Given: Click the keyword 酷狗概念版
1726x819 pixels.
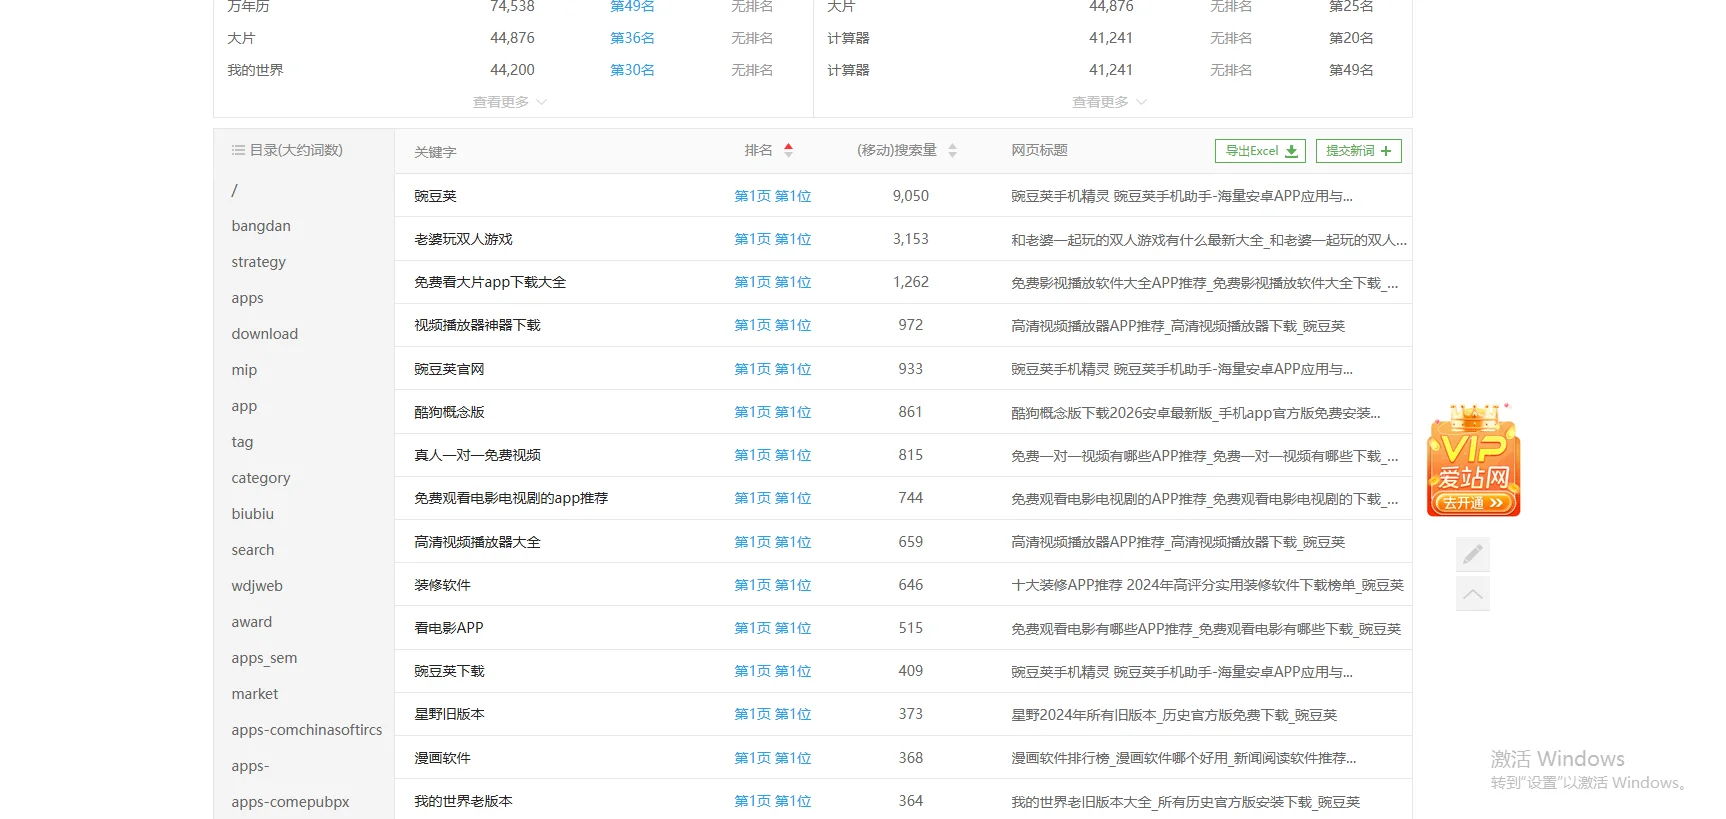Looking at the screenshot, I should point(449,412).
